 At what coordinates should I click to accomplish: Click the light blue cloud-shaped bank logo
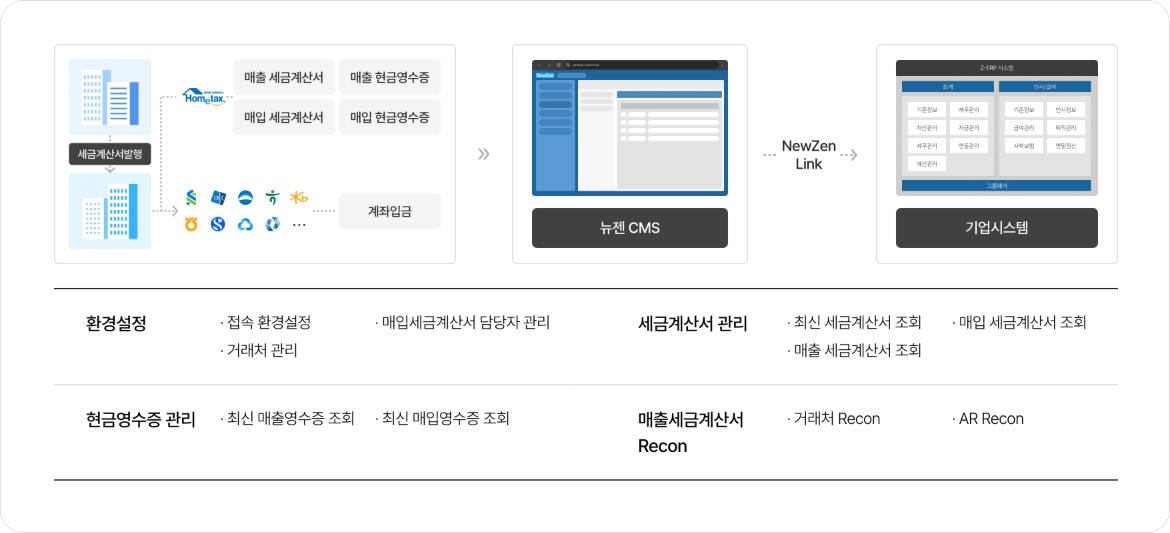tap(245, 223)
